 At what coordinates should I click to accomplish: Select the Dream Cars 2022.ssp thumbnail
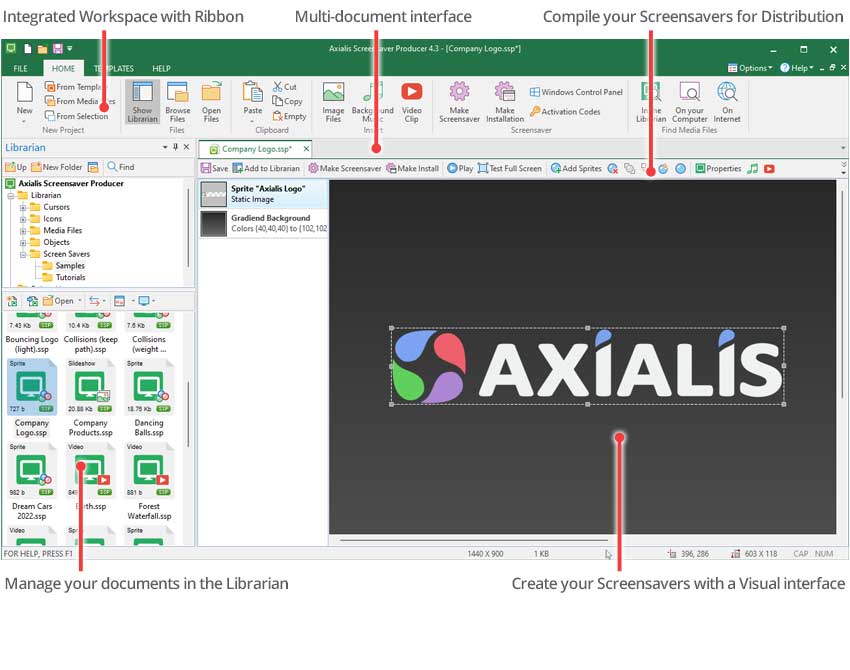coord(32,481)
